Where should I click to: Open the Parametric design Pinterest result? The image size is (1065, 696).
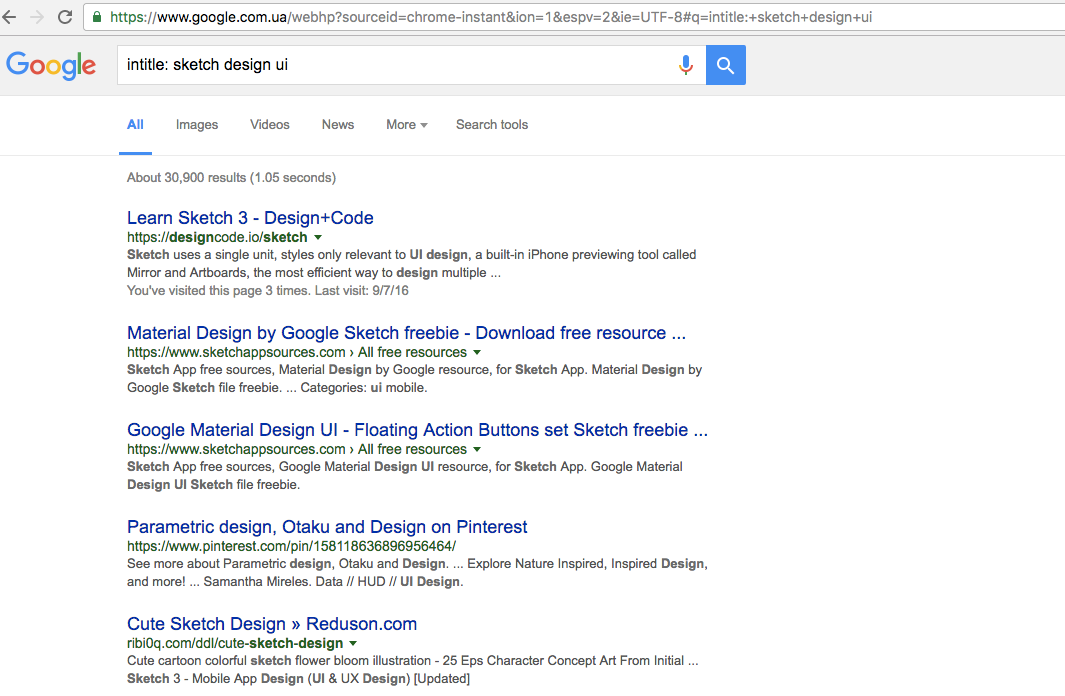pos(327,527)
